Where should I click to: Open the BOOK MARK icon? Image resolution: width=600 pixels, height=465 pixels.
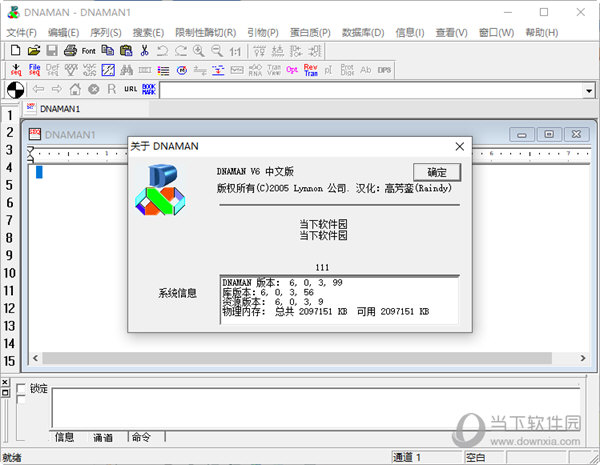(x=149, y=89)
